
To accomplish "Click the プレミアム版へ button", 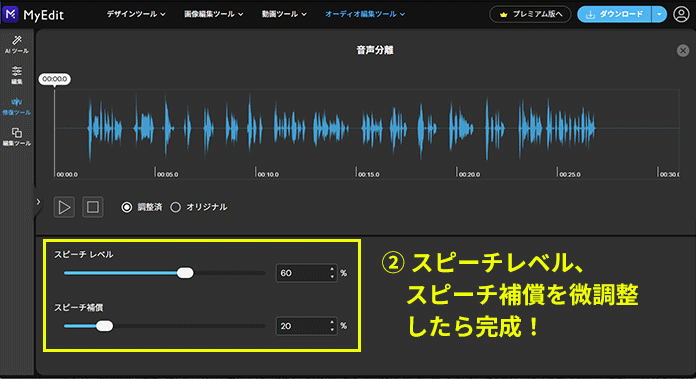I will tap(530, 14).
